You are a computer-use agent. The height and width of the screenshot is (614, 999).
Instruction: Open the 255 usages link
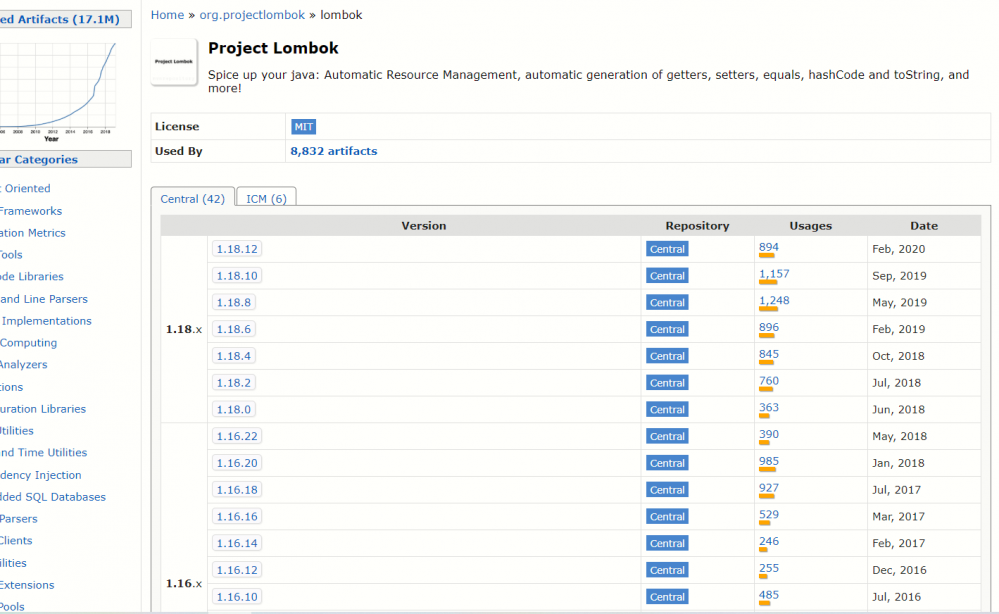768,568
